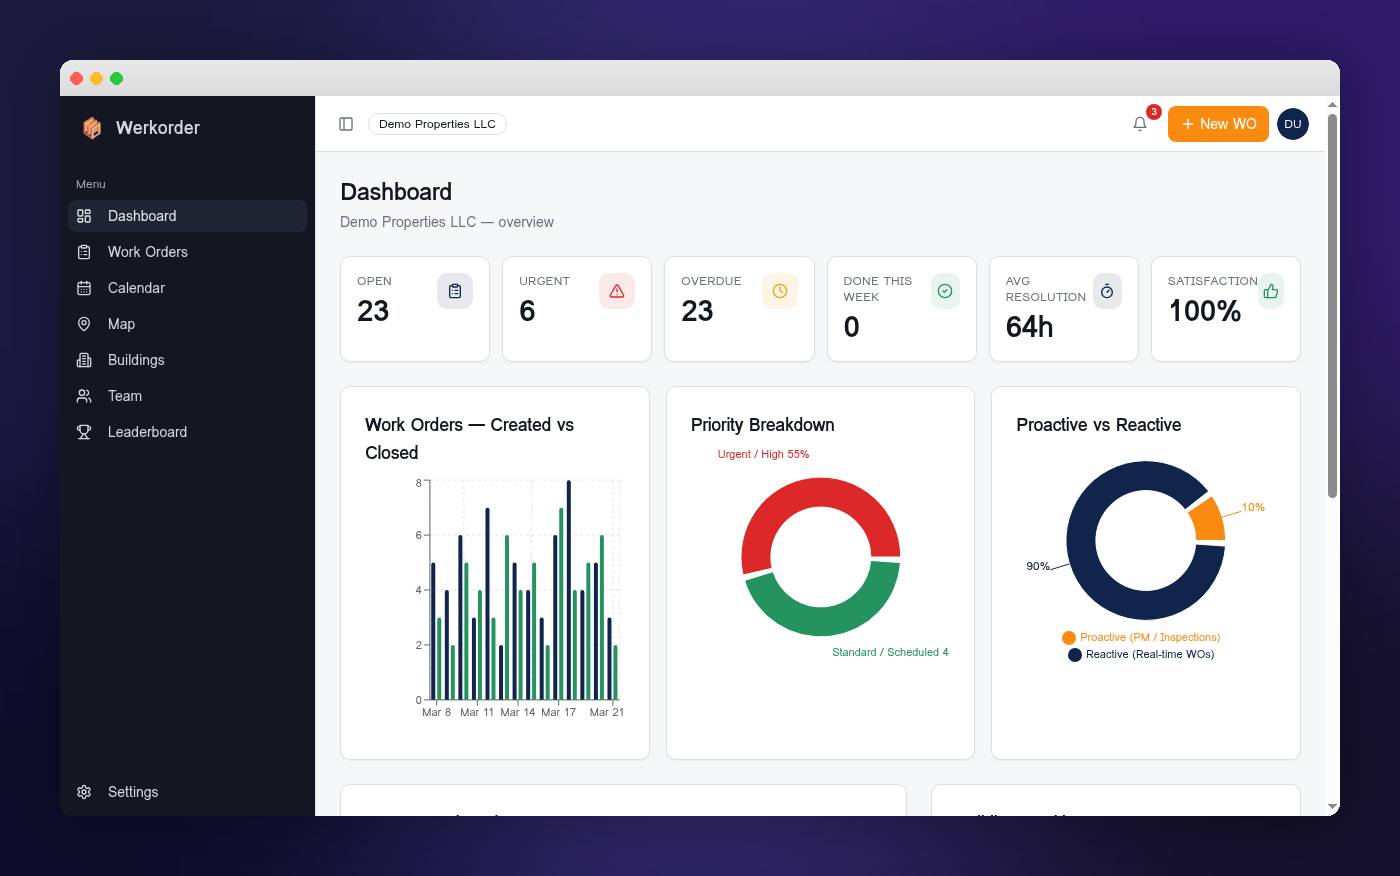1400x876 pixels.
Task: Click the Leaderboard trophy icon
Action: (x=84, y=432)
